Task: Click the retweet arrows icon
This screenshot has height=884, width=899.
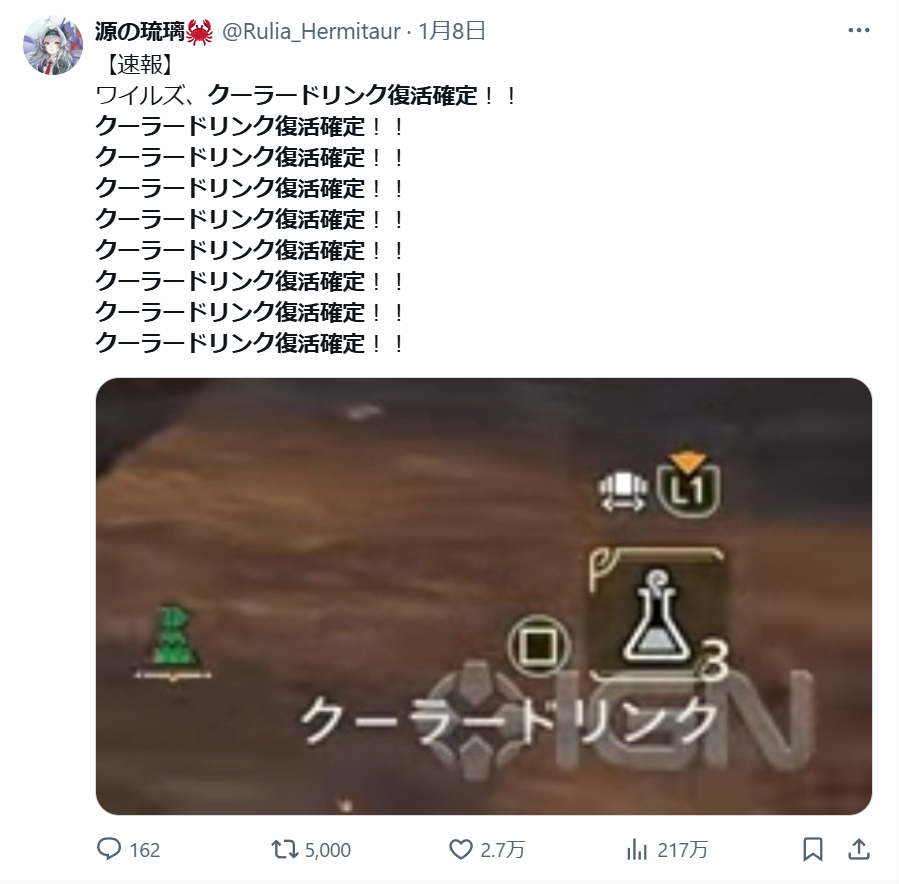Action: coord(285,849)
